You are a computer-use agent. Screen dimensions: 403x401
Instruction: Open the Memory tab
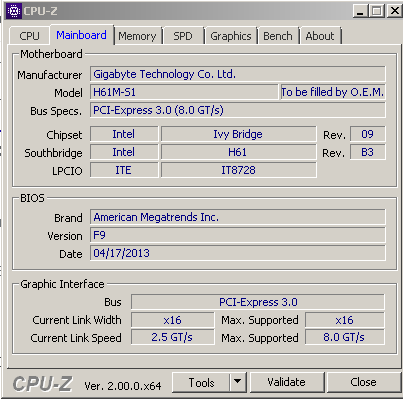coord(137,36)
